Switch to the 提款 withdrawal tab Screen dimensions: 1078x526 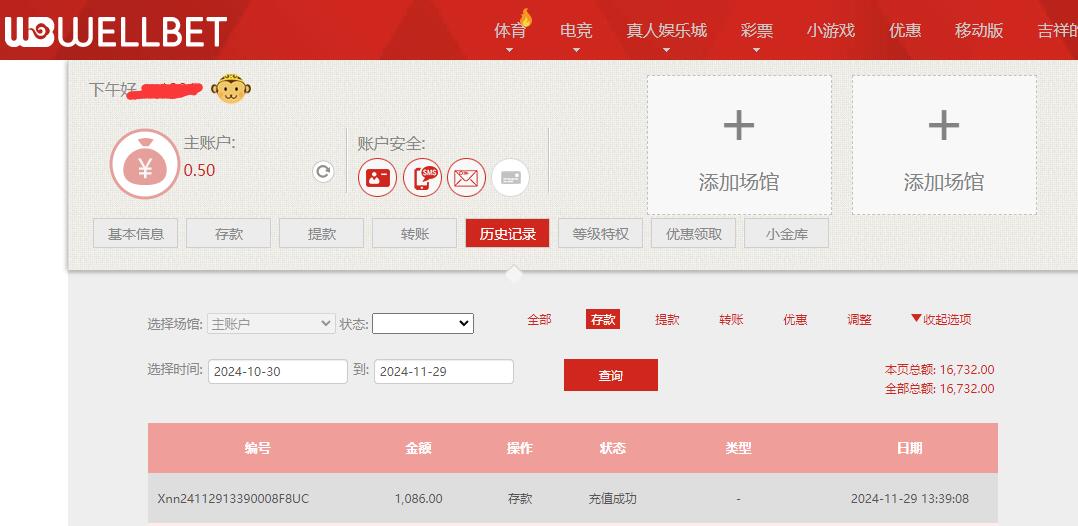click(x=321, y=234)
